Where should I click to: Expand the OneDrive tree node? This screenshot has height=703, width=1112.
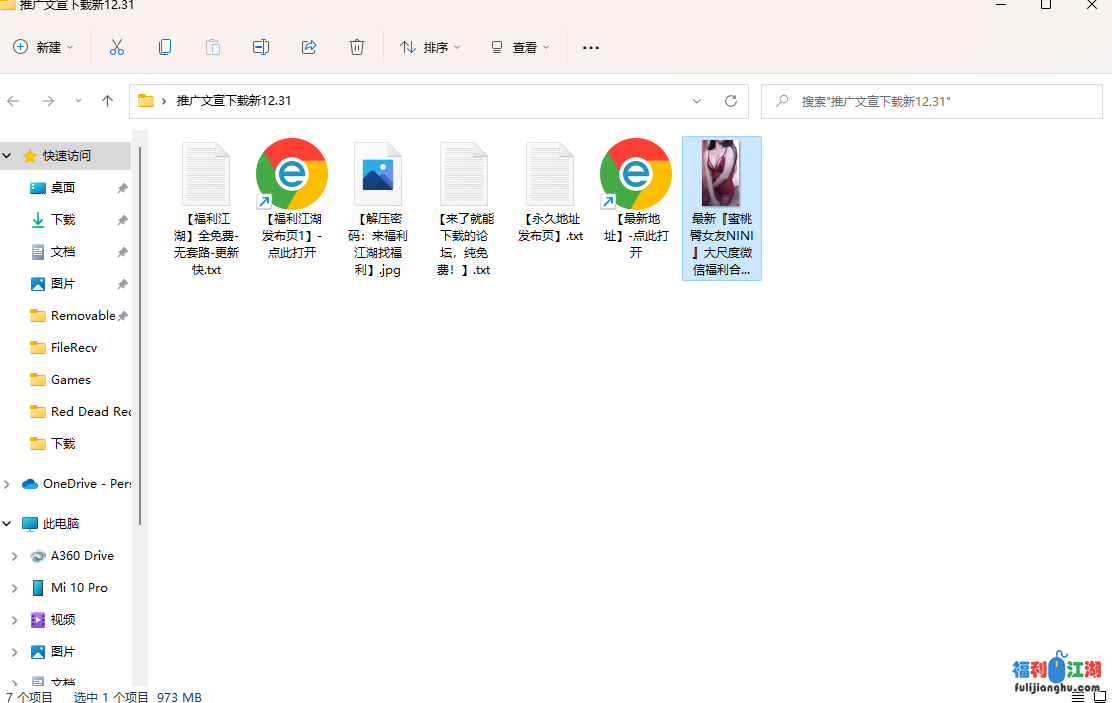pos(8,484)
